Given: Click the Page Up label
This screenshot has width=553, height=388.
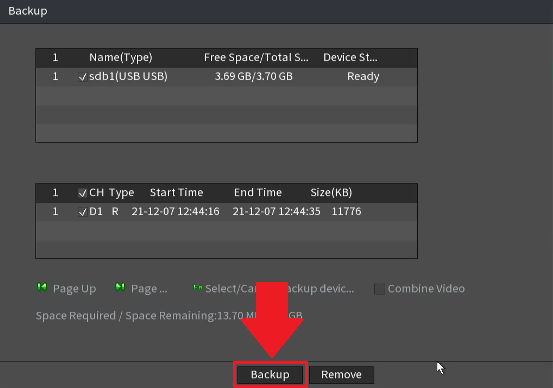Looking at the screenshot, I should pos(74,289).
